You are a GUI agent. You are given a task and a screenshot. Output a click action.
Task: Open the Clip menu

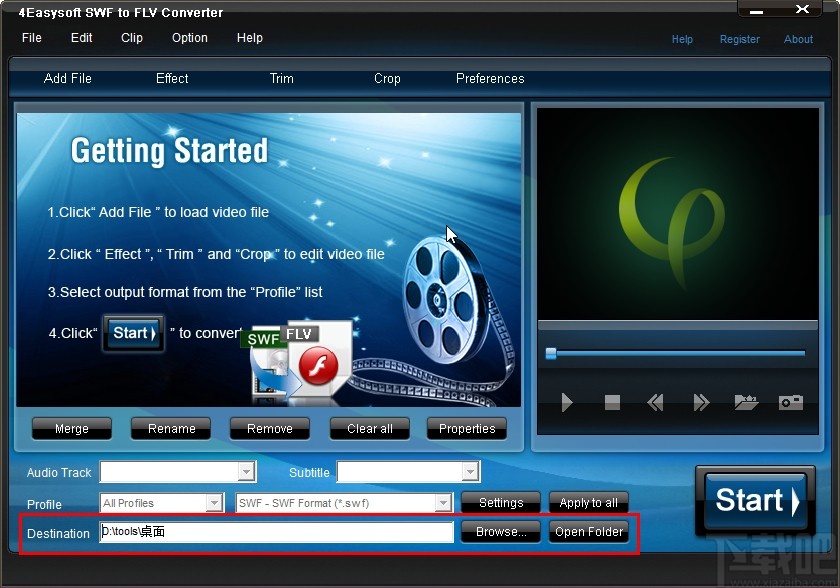131,38
